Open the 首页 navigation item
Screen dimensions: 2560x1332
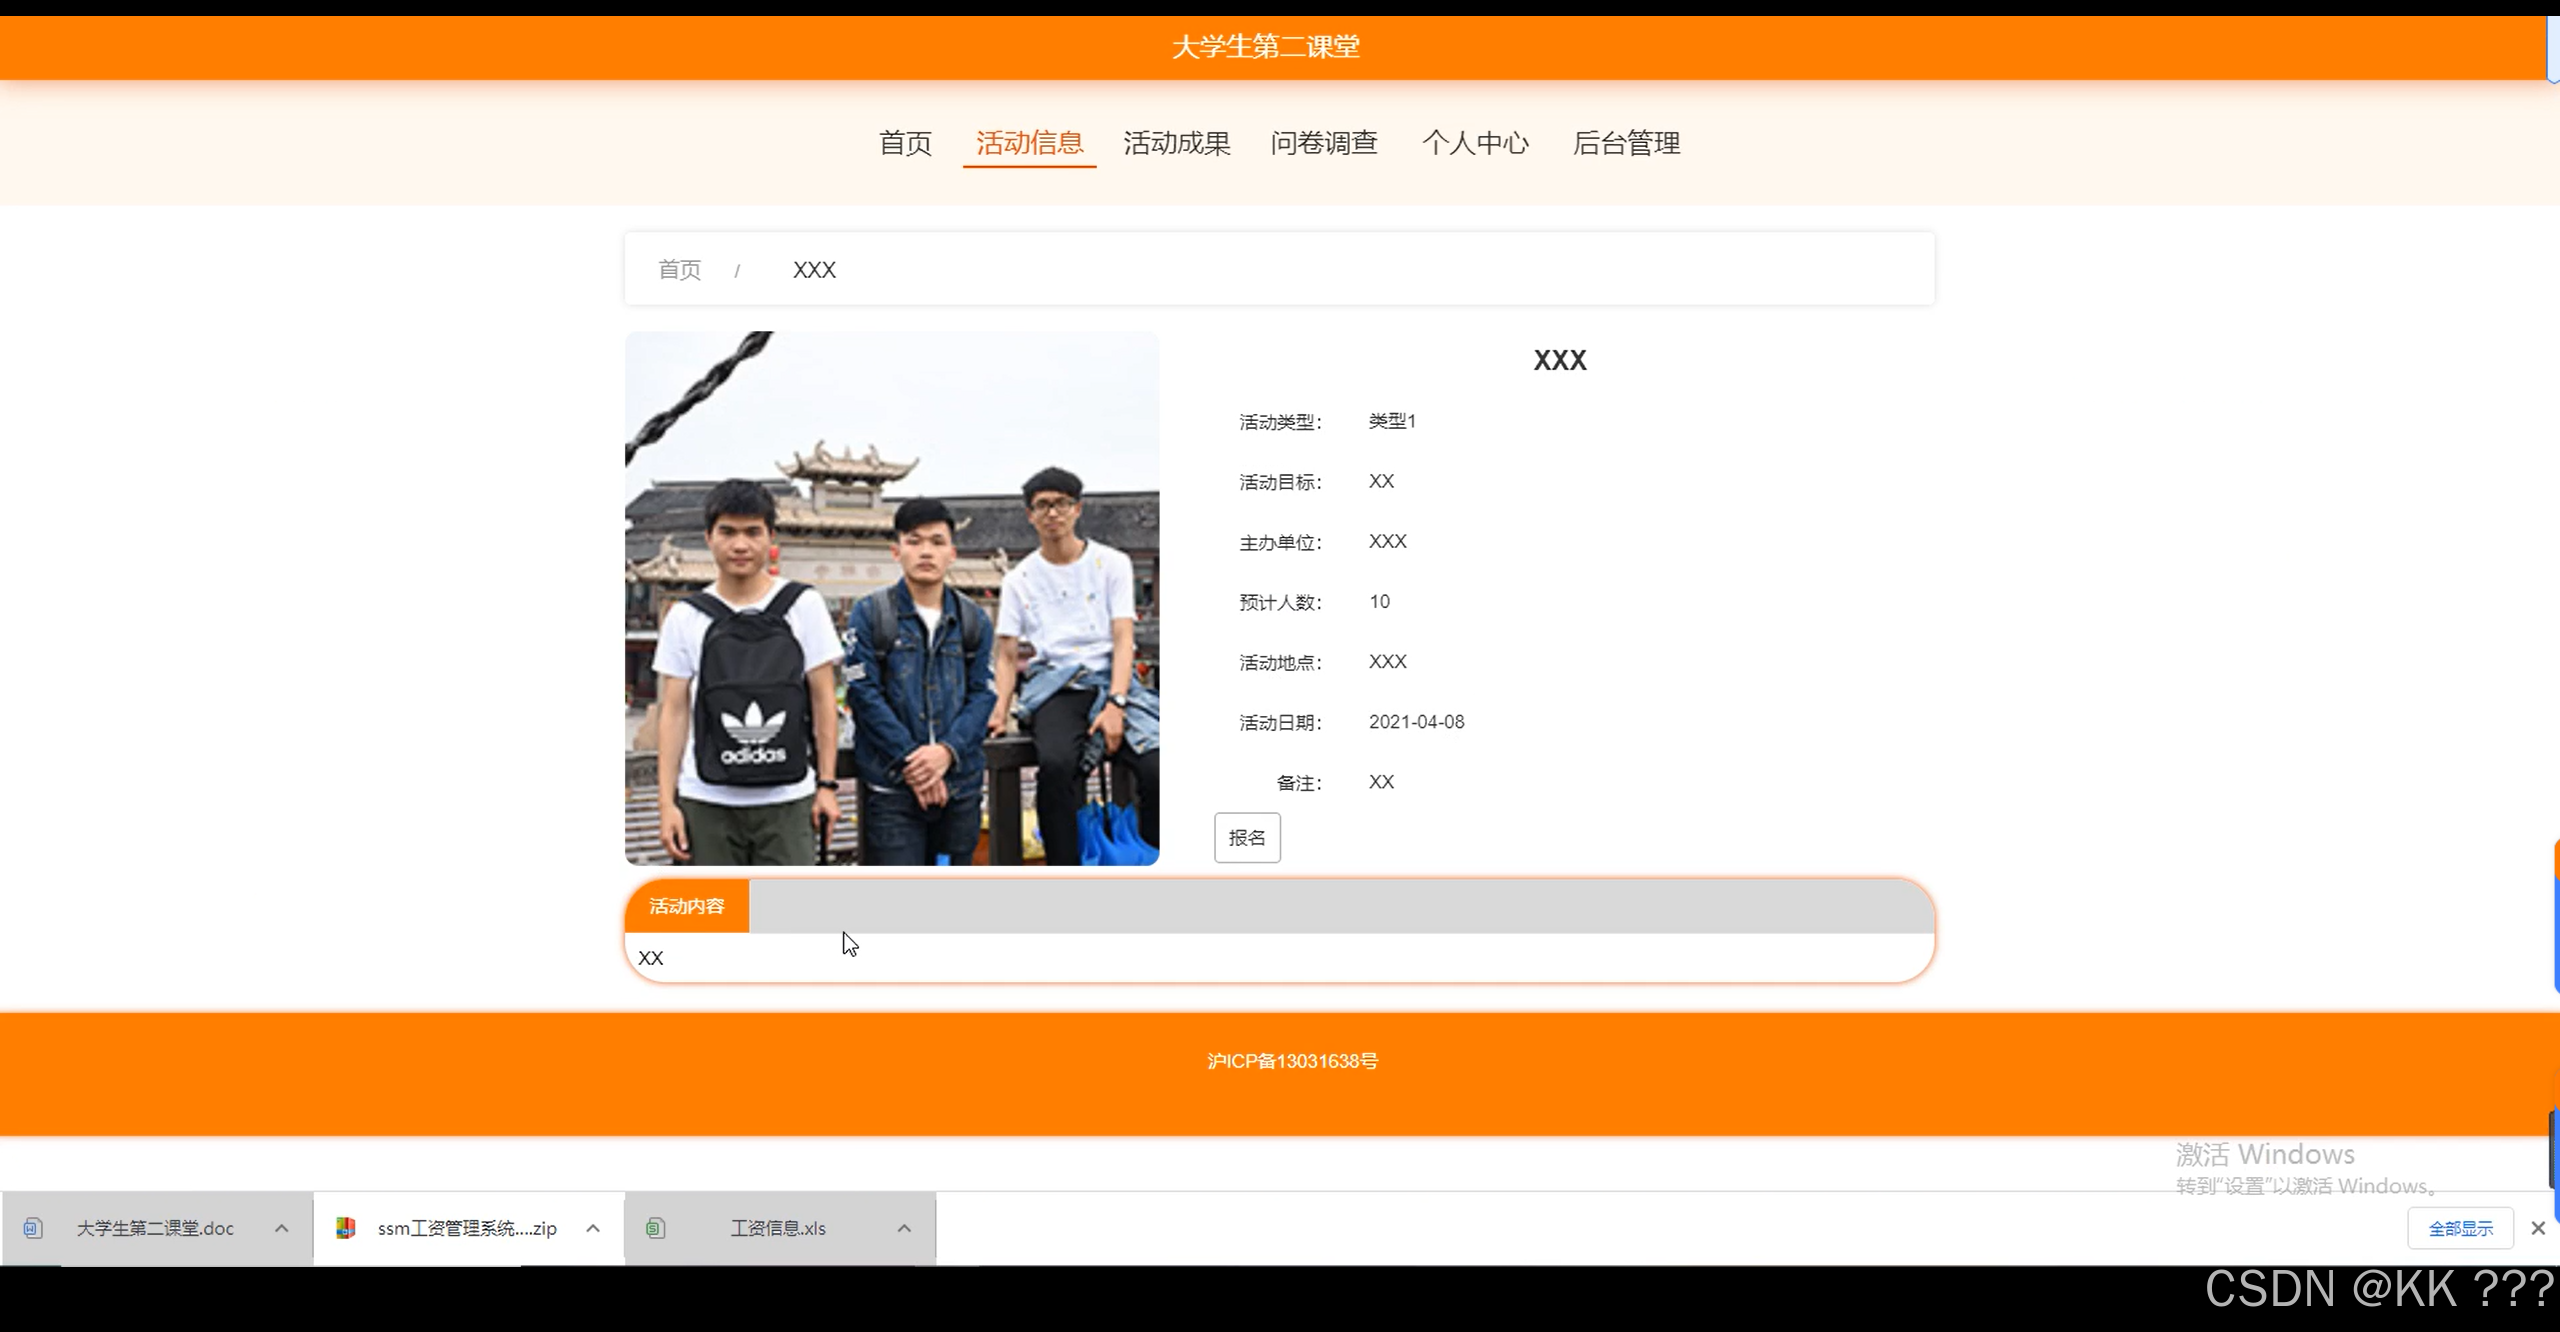point(904,143)
